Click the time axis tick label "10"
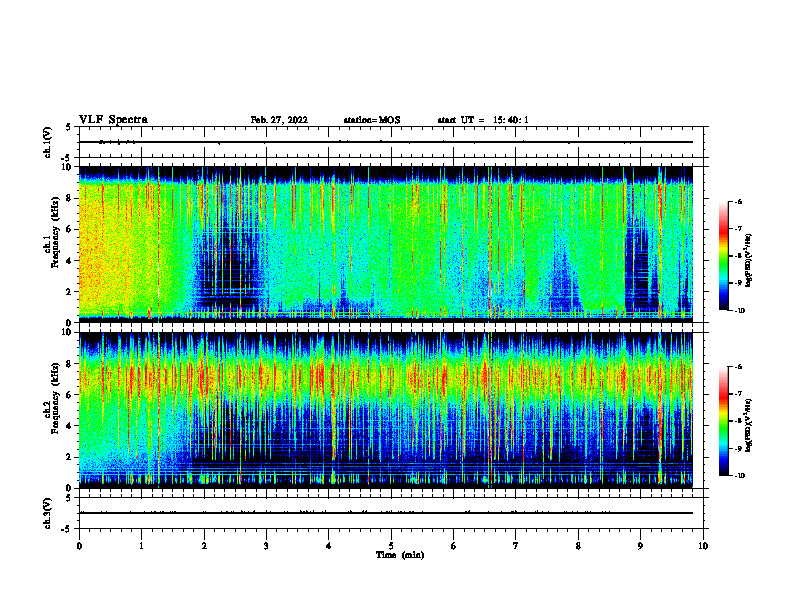Image resolution: width=792 pixels, height=612 pixels. [x=703, y=546]
